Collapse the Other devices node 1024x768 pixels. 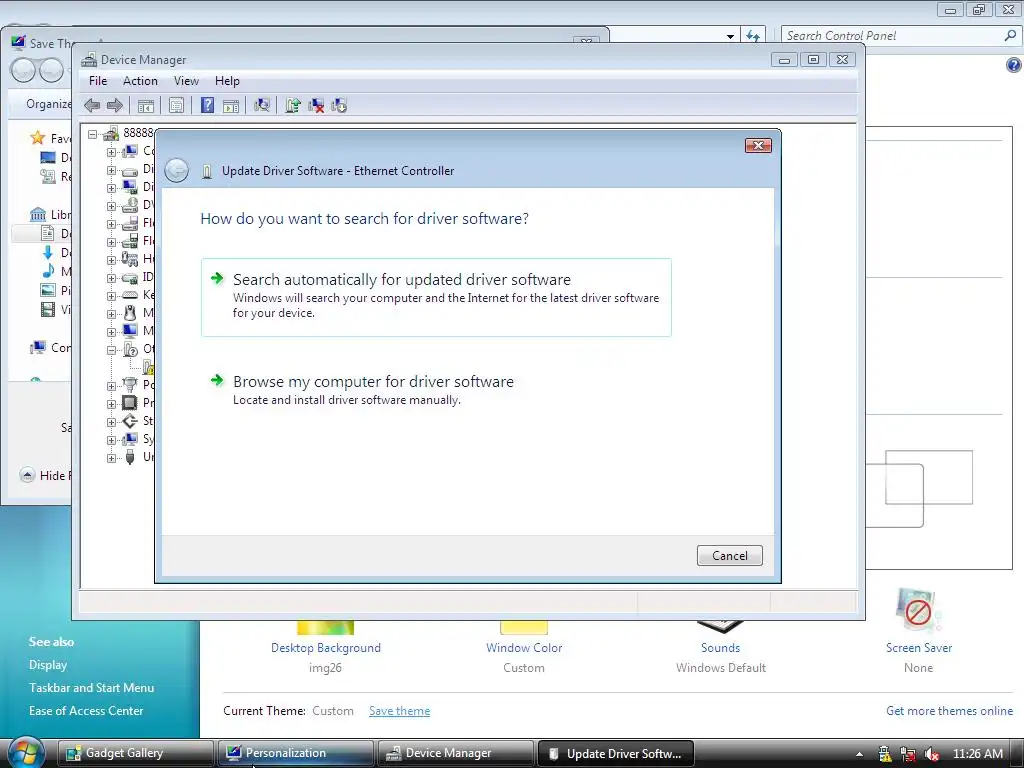pyautogui.click(x=111, y=350)
